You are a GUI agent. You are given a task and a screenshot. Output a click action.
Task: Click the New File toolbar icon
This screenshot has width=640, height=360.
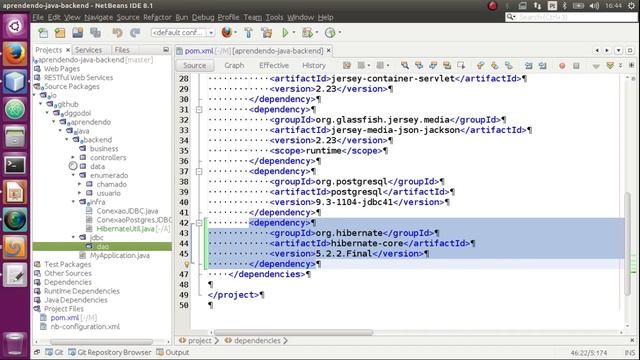click(x=43, y=33)
